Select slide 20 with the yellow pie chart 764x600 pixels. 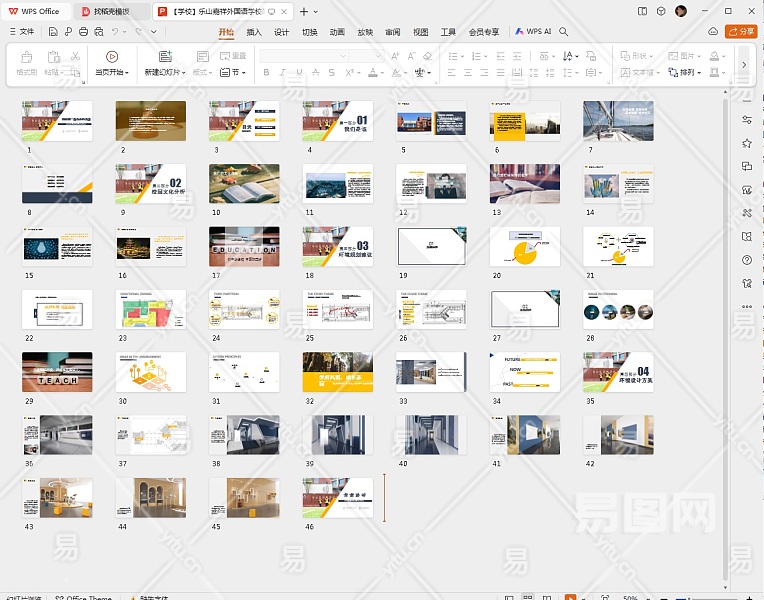click(525, 246)
